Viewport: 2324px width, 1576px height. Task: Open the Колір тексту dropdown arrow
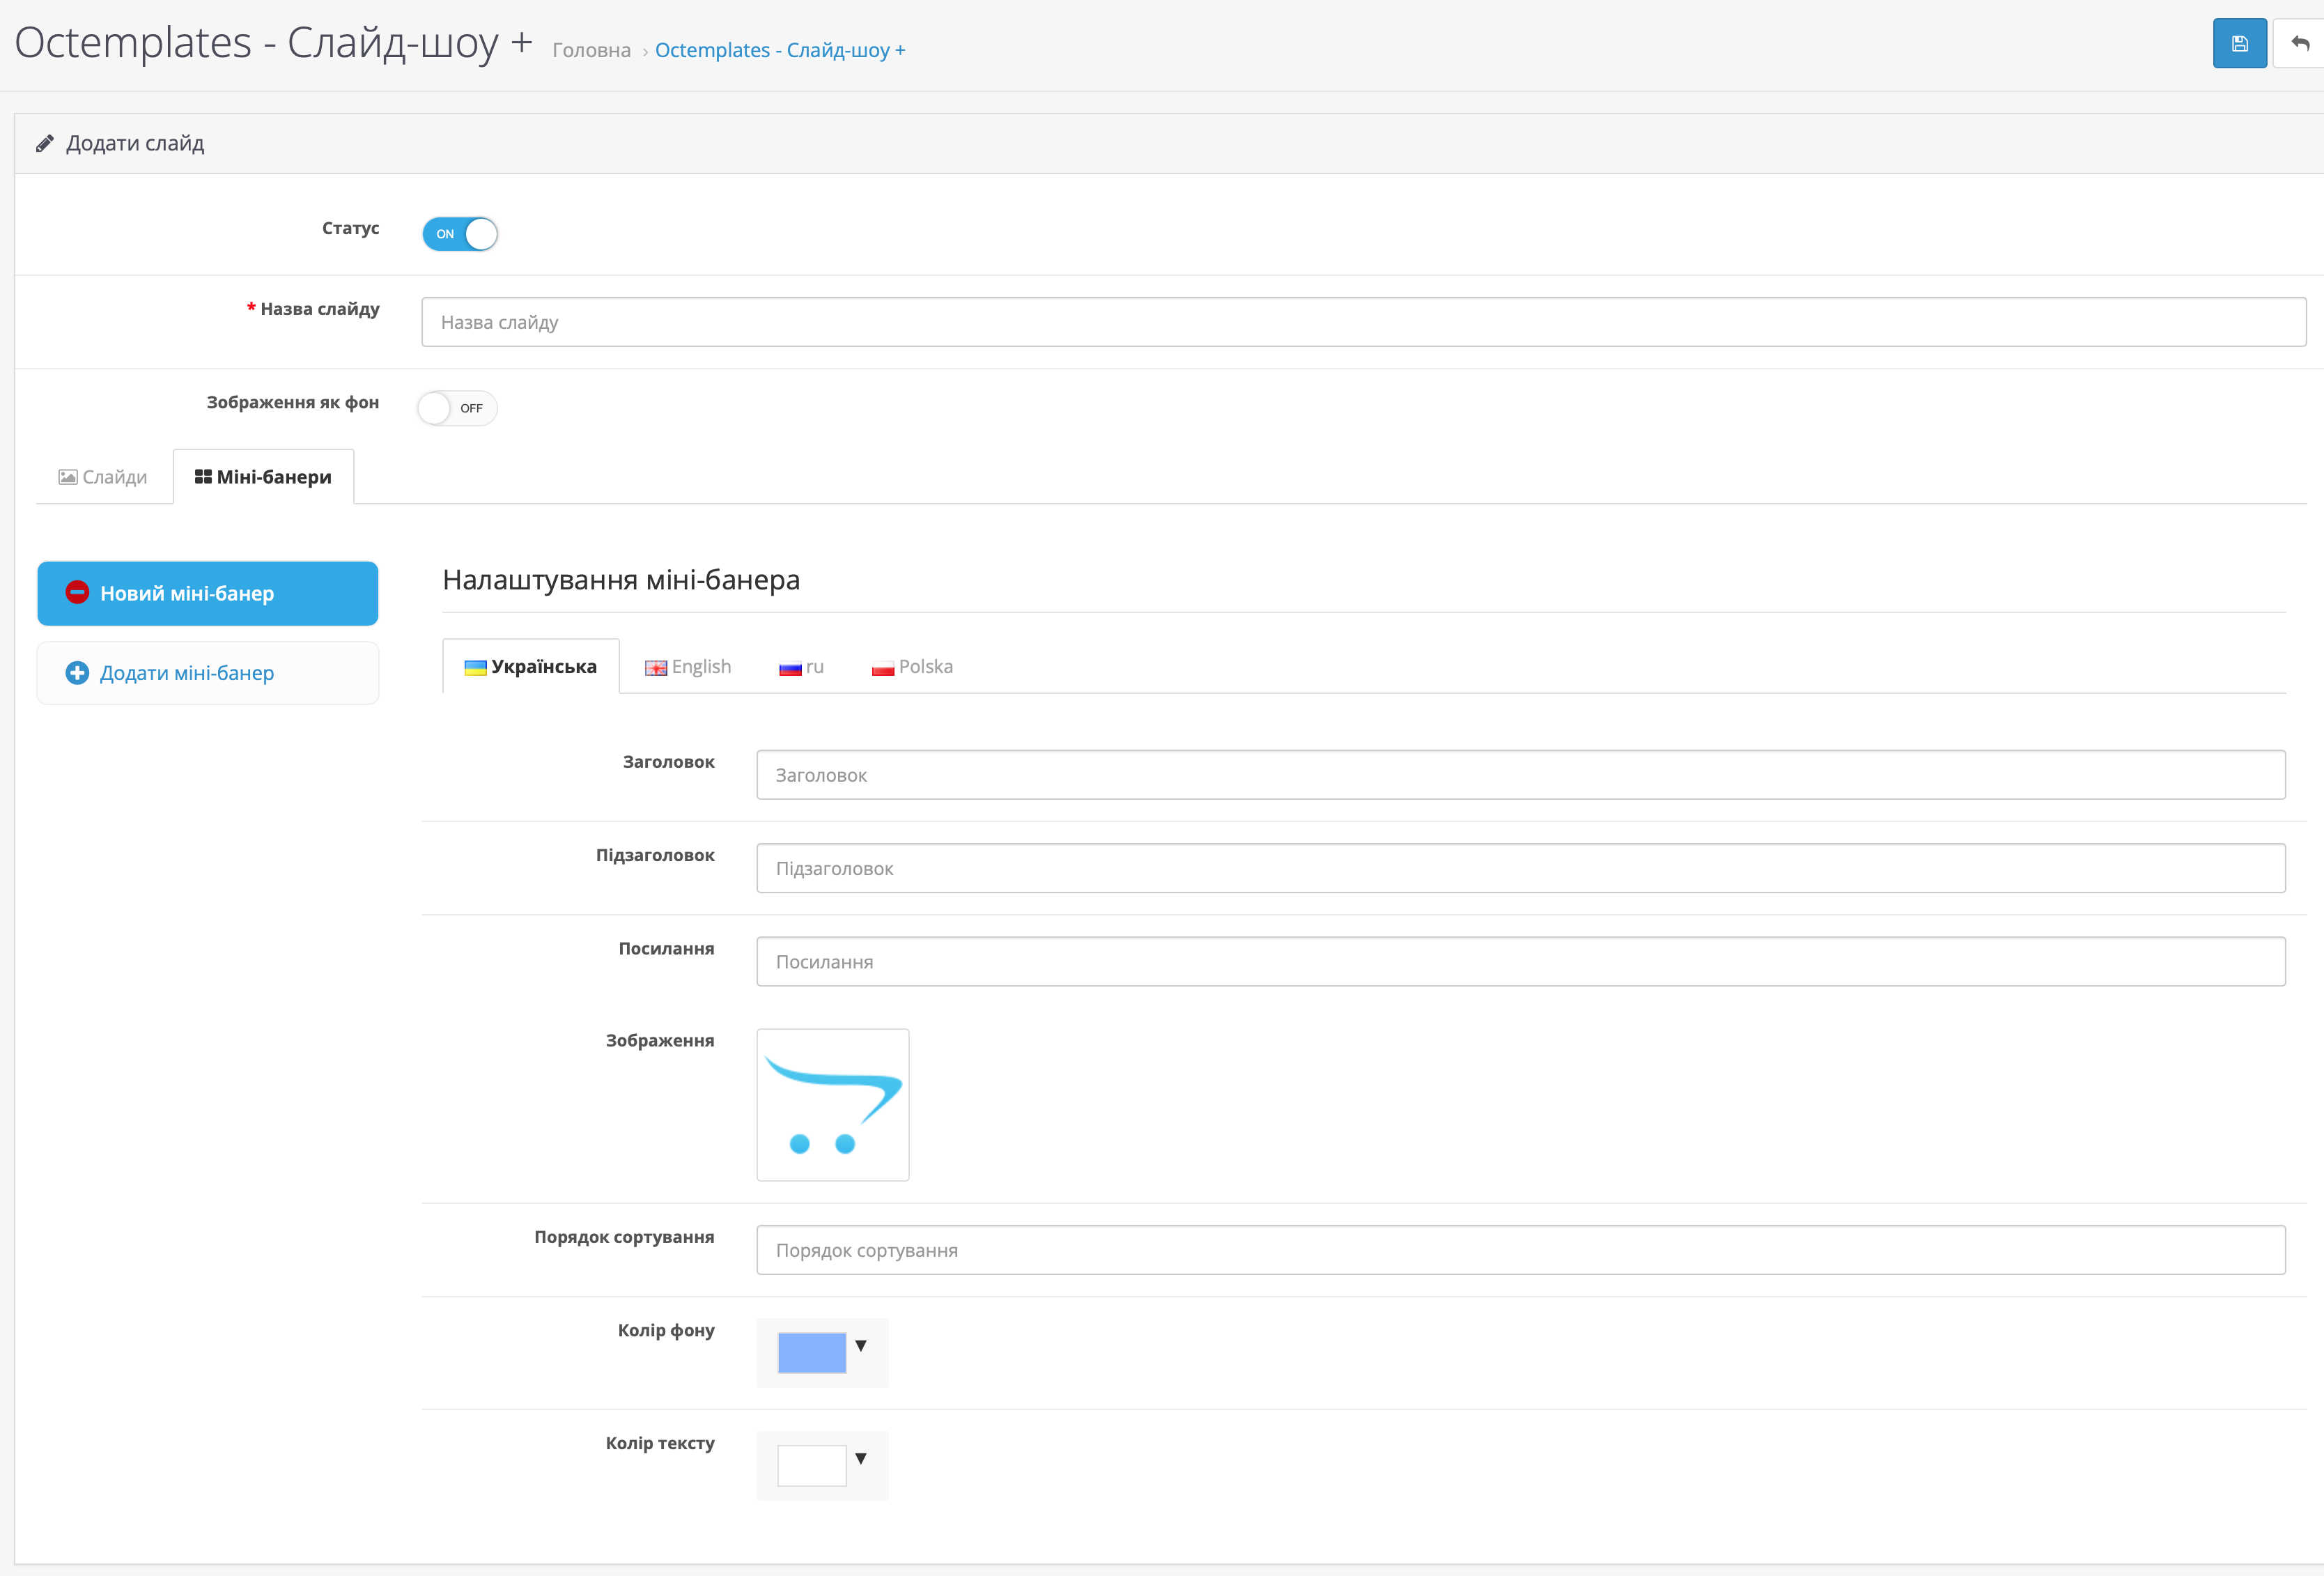(x=861, y=1459)
